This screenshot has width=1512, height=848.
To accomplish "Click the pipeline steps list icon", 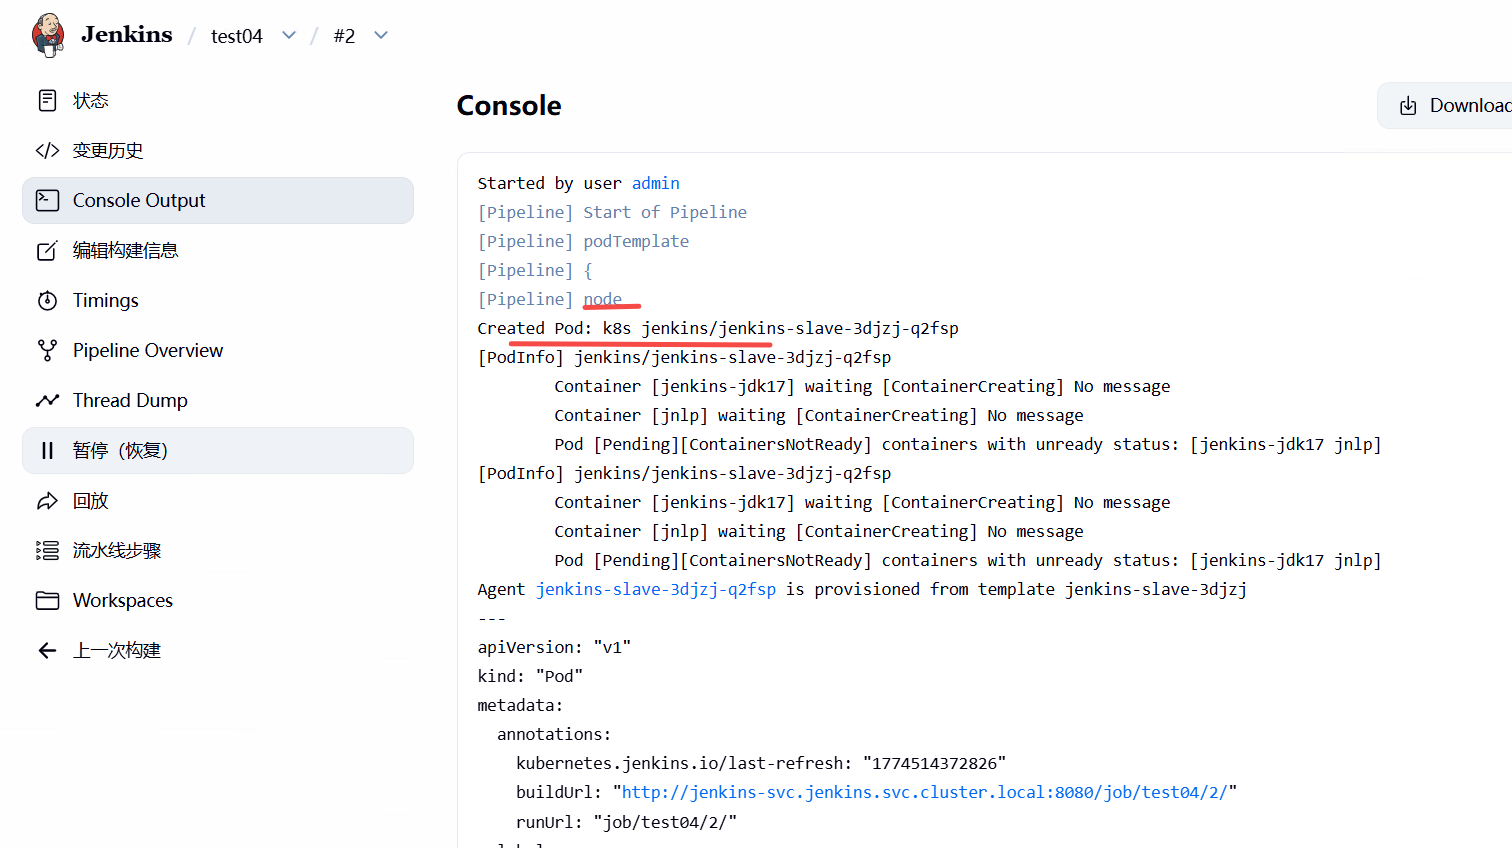I will [47, 550].
